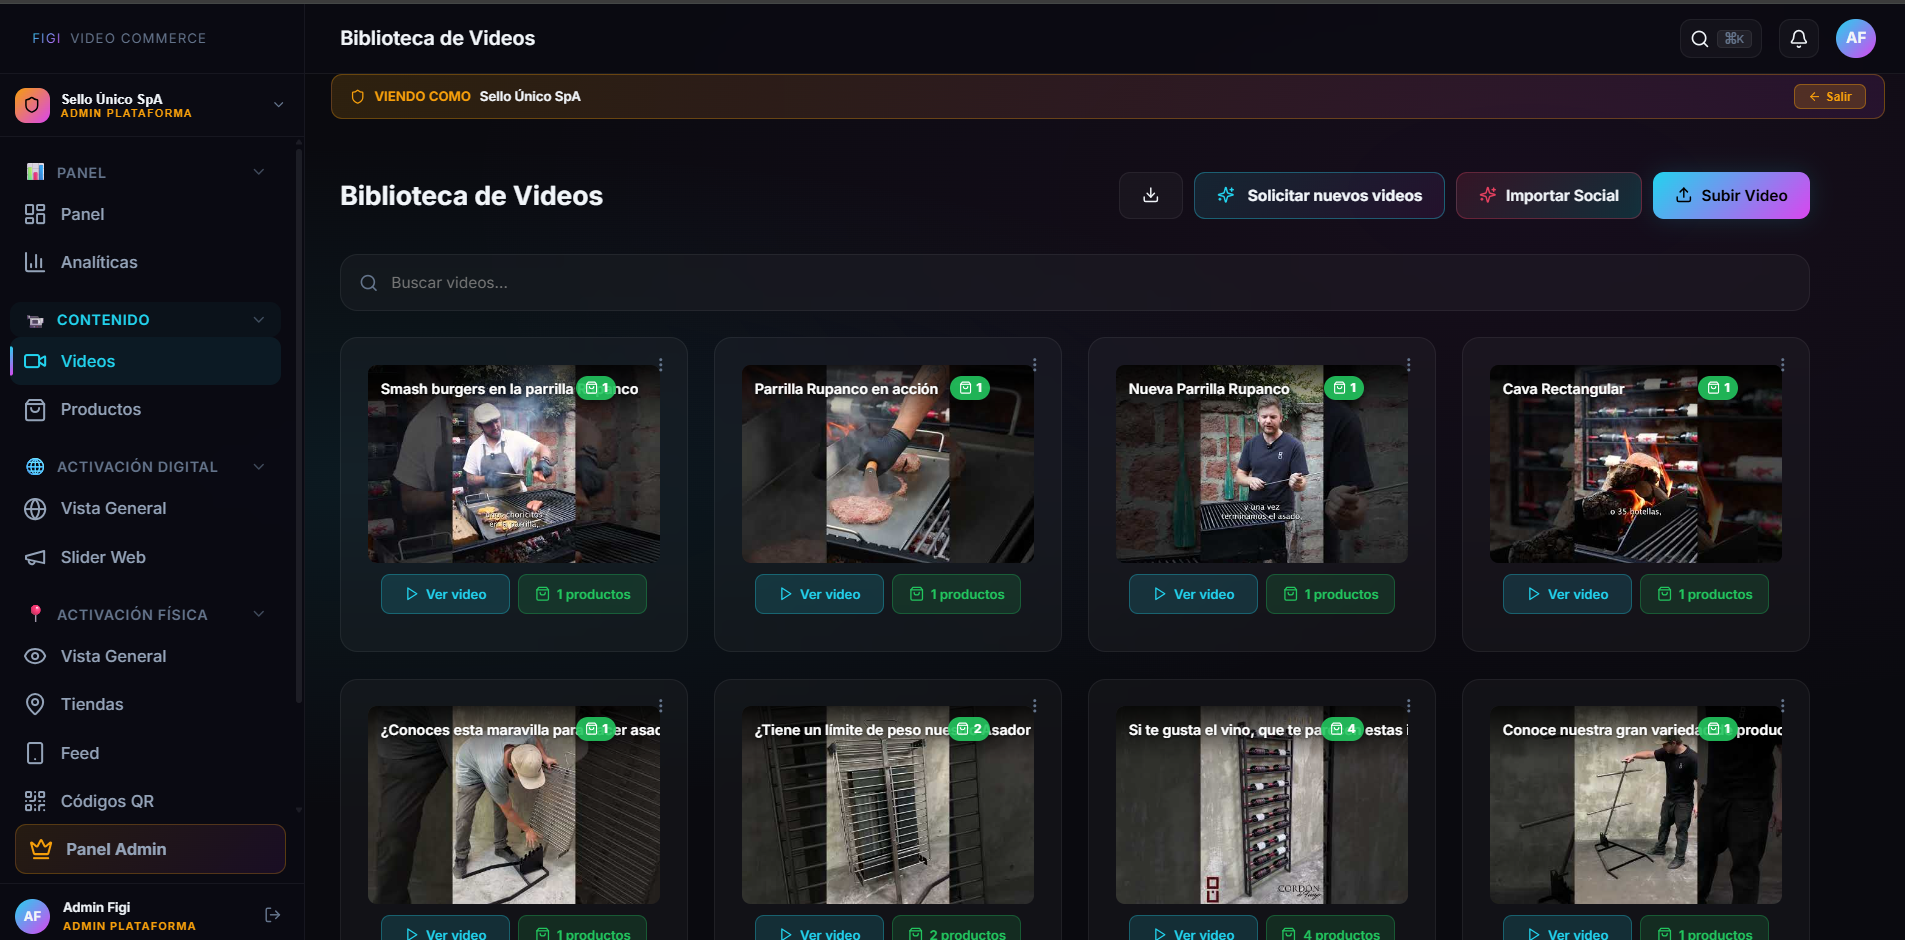The image size is (1905, 940).
Task: Click product count badge on Nueva Parrilla Rupanco
Action: click(1344, 388)
